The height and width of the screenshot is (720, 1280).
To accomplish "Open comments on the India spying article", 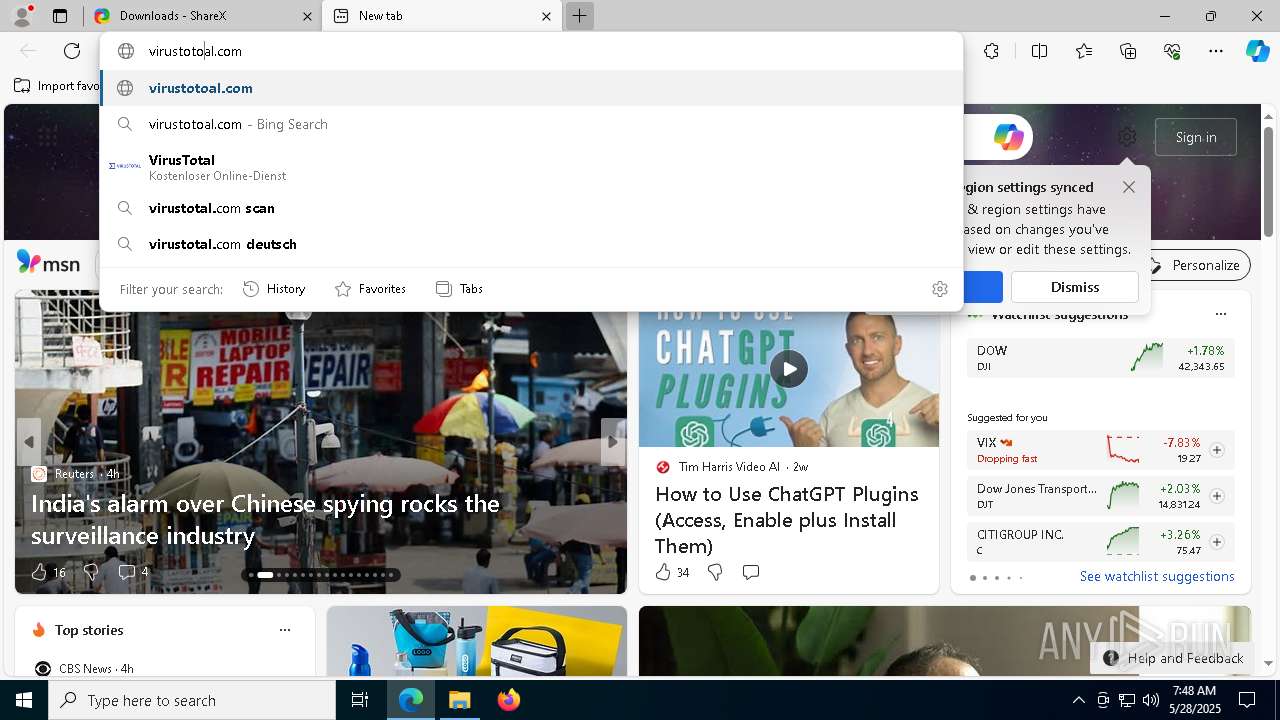I will click(133, 572).
